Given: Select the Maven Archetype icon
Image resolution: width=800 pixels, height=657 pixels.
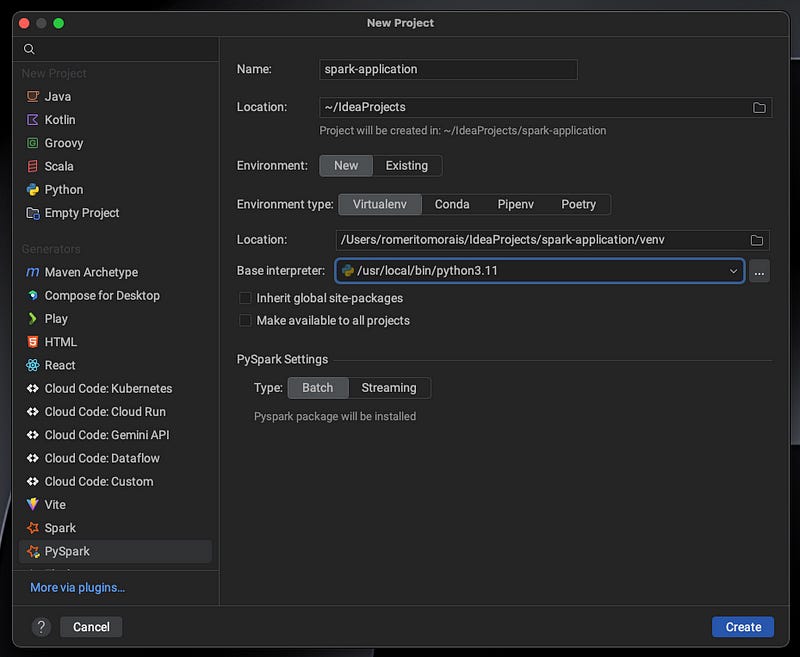Looking at the screenshot, I should click(33, 272).
